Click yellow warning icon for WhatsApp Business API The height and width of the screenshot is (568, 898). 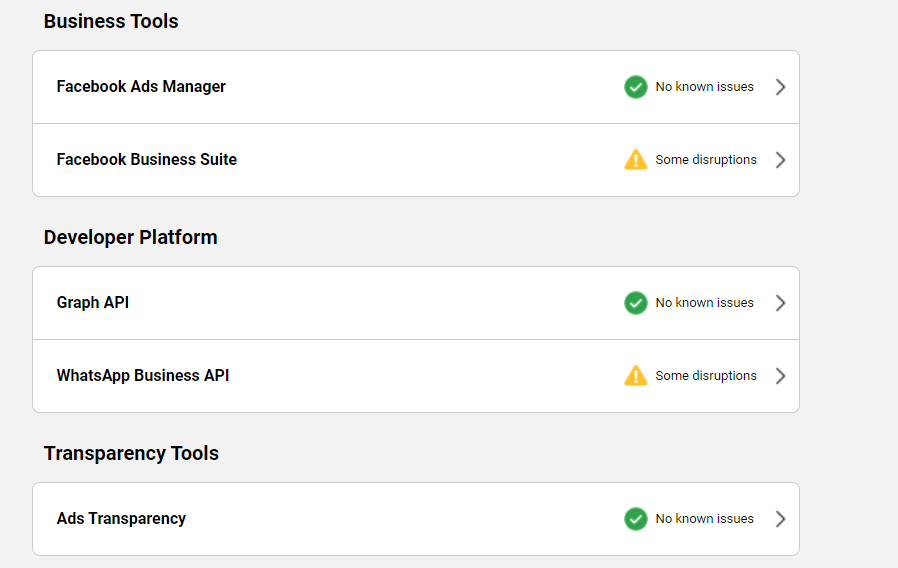[x=636, y=376]
